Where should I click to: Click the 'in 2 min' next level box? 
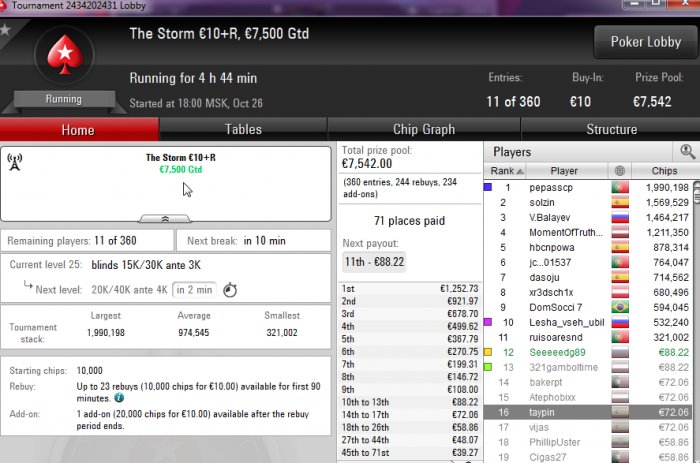point(194,290)
